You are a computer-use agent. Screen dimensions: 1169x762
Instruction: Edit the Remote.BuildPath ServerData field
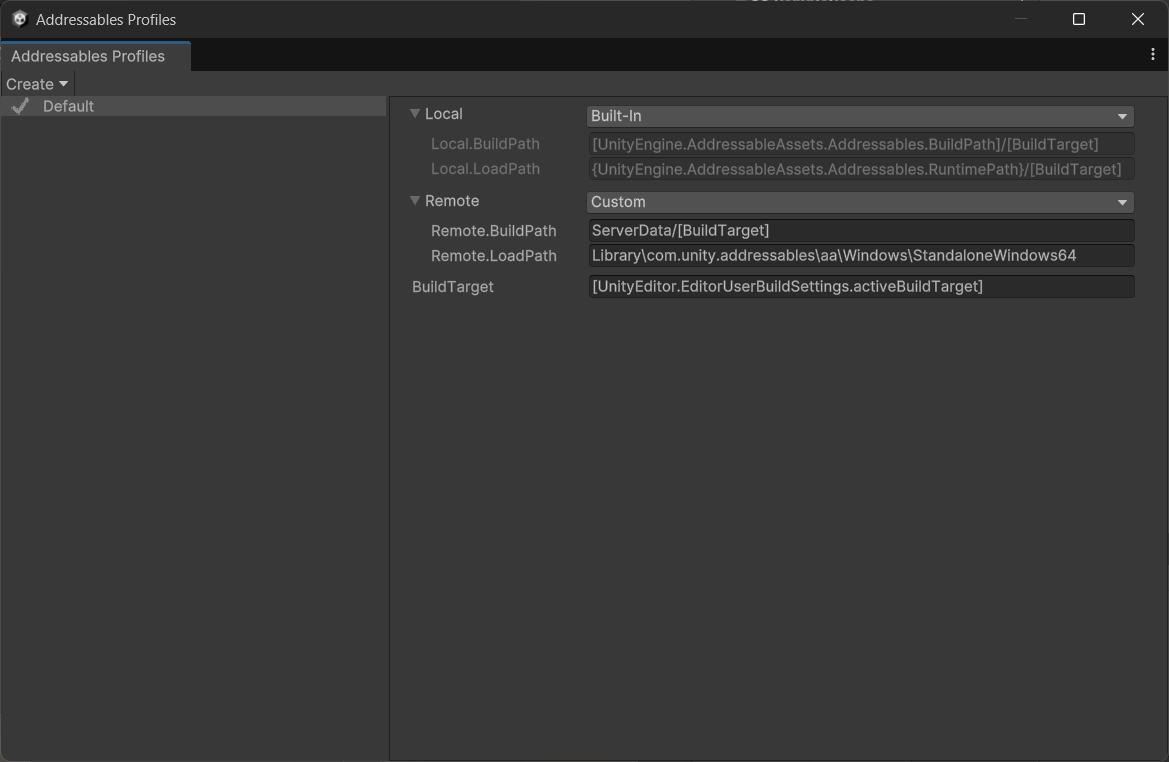click(860, 230)
